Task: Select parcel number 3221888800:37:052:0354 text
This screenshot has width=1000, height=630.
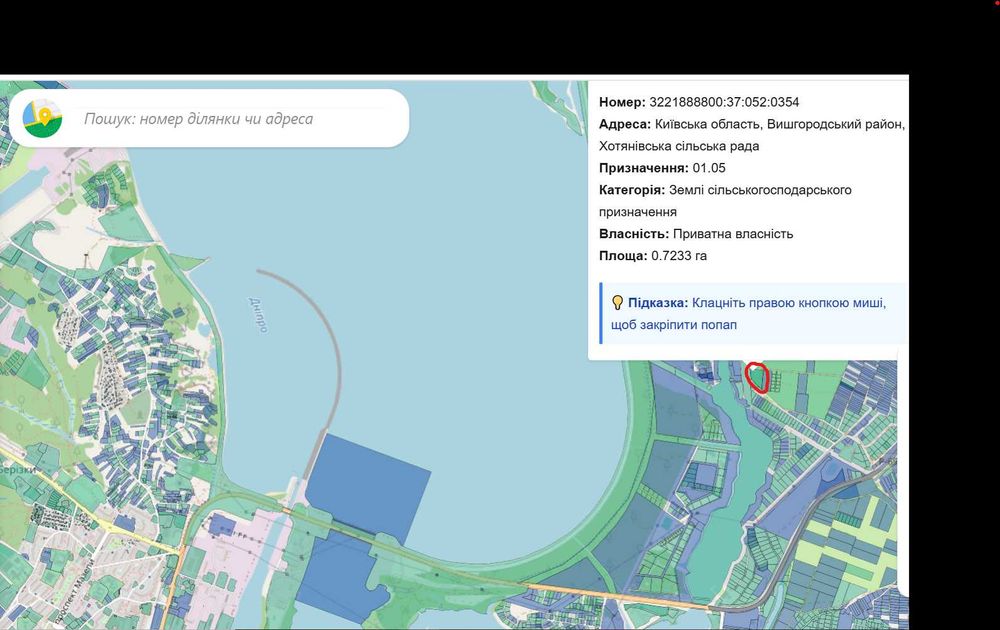Action: click(724, 102)
